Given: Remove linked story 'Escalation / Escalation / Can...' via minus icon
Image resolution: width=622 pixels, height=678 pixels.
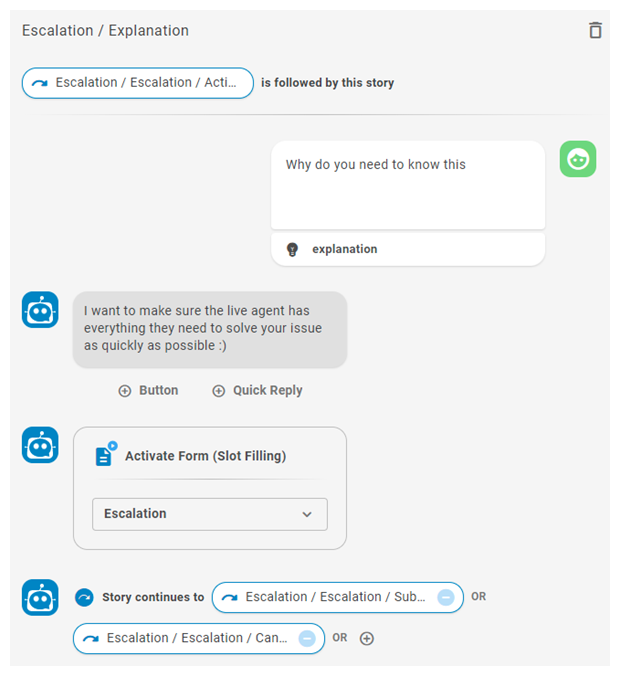Looking at the screenshot, I should tap(307, 638).
